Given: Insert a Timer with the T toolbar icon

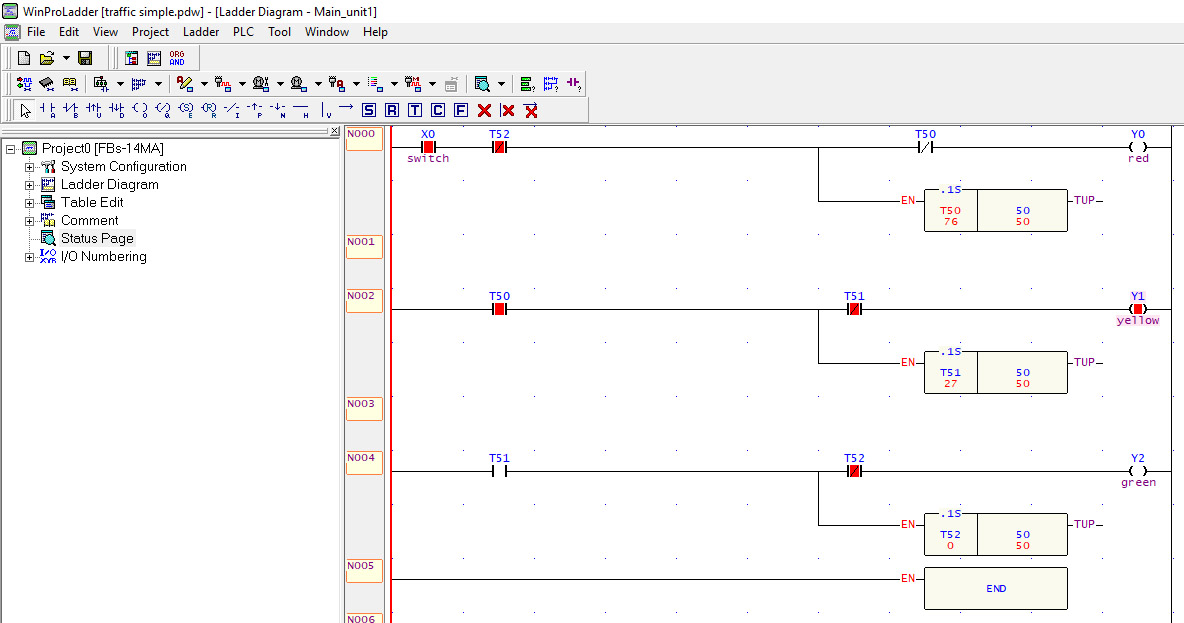Looking at the screenshot, I should [x=414, y=110].
